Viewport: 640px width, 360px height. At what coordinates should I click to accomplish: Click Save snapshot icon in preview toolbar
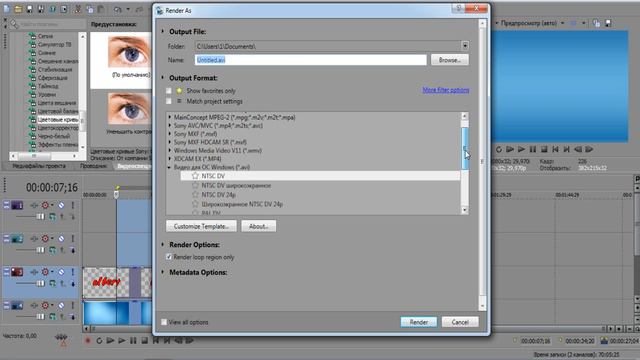[x=608, y=23]
